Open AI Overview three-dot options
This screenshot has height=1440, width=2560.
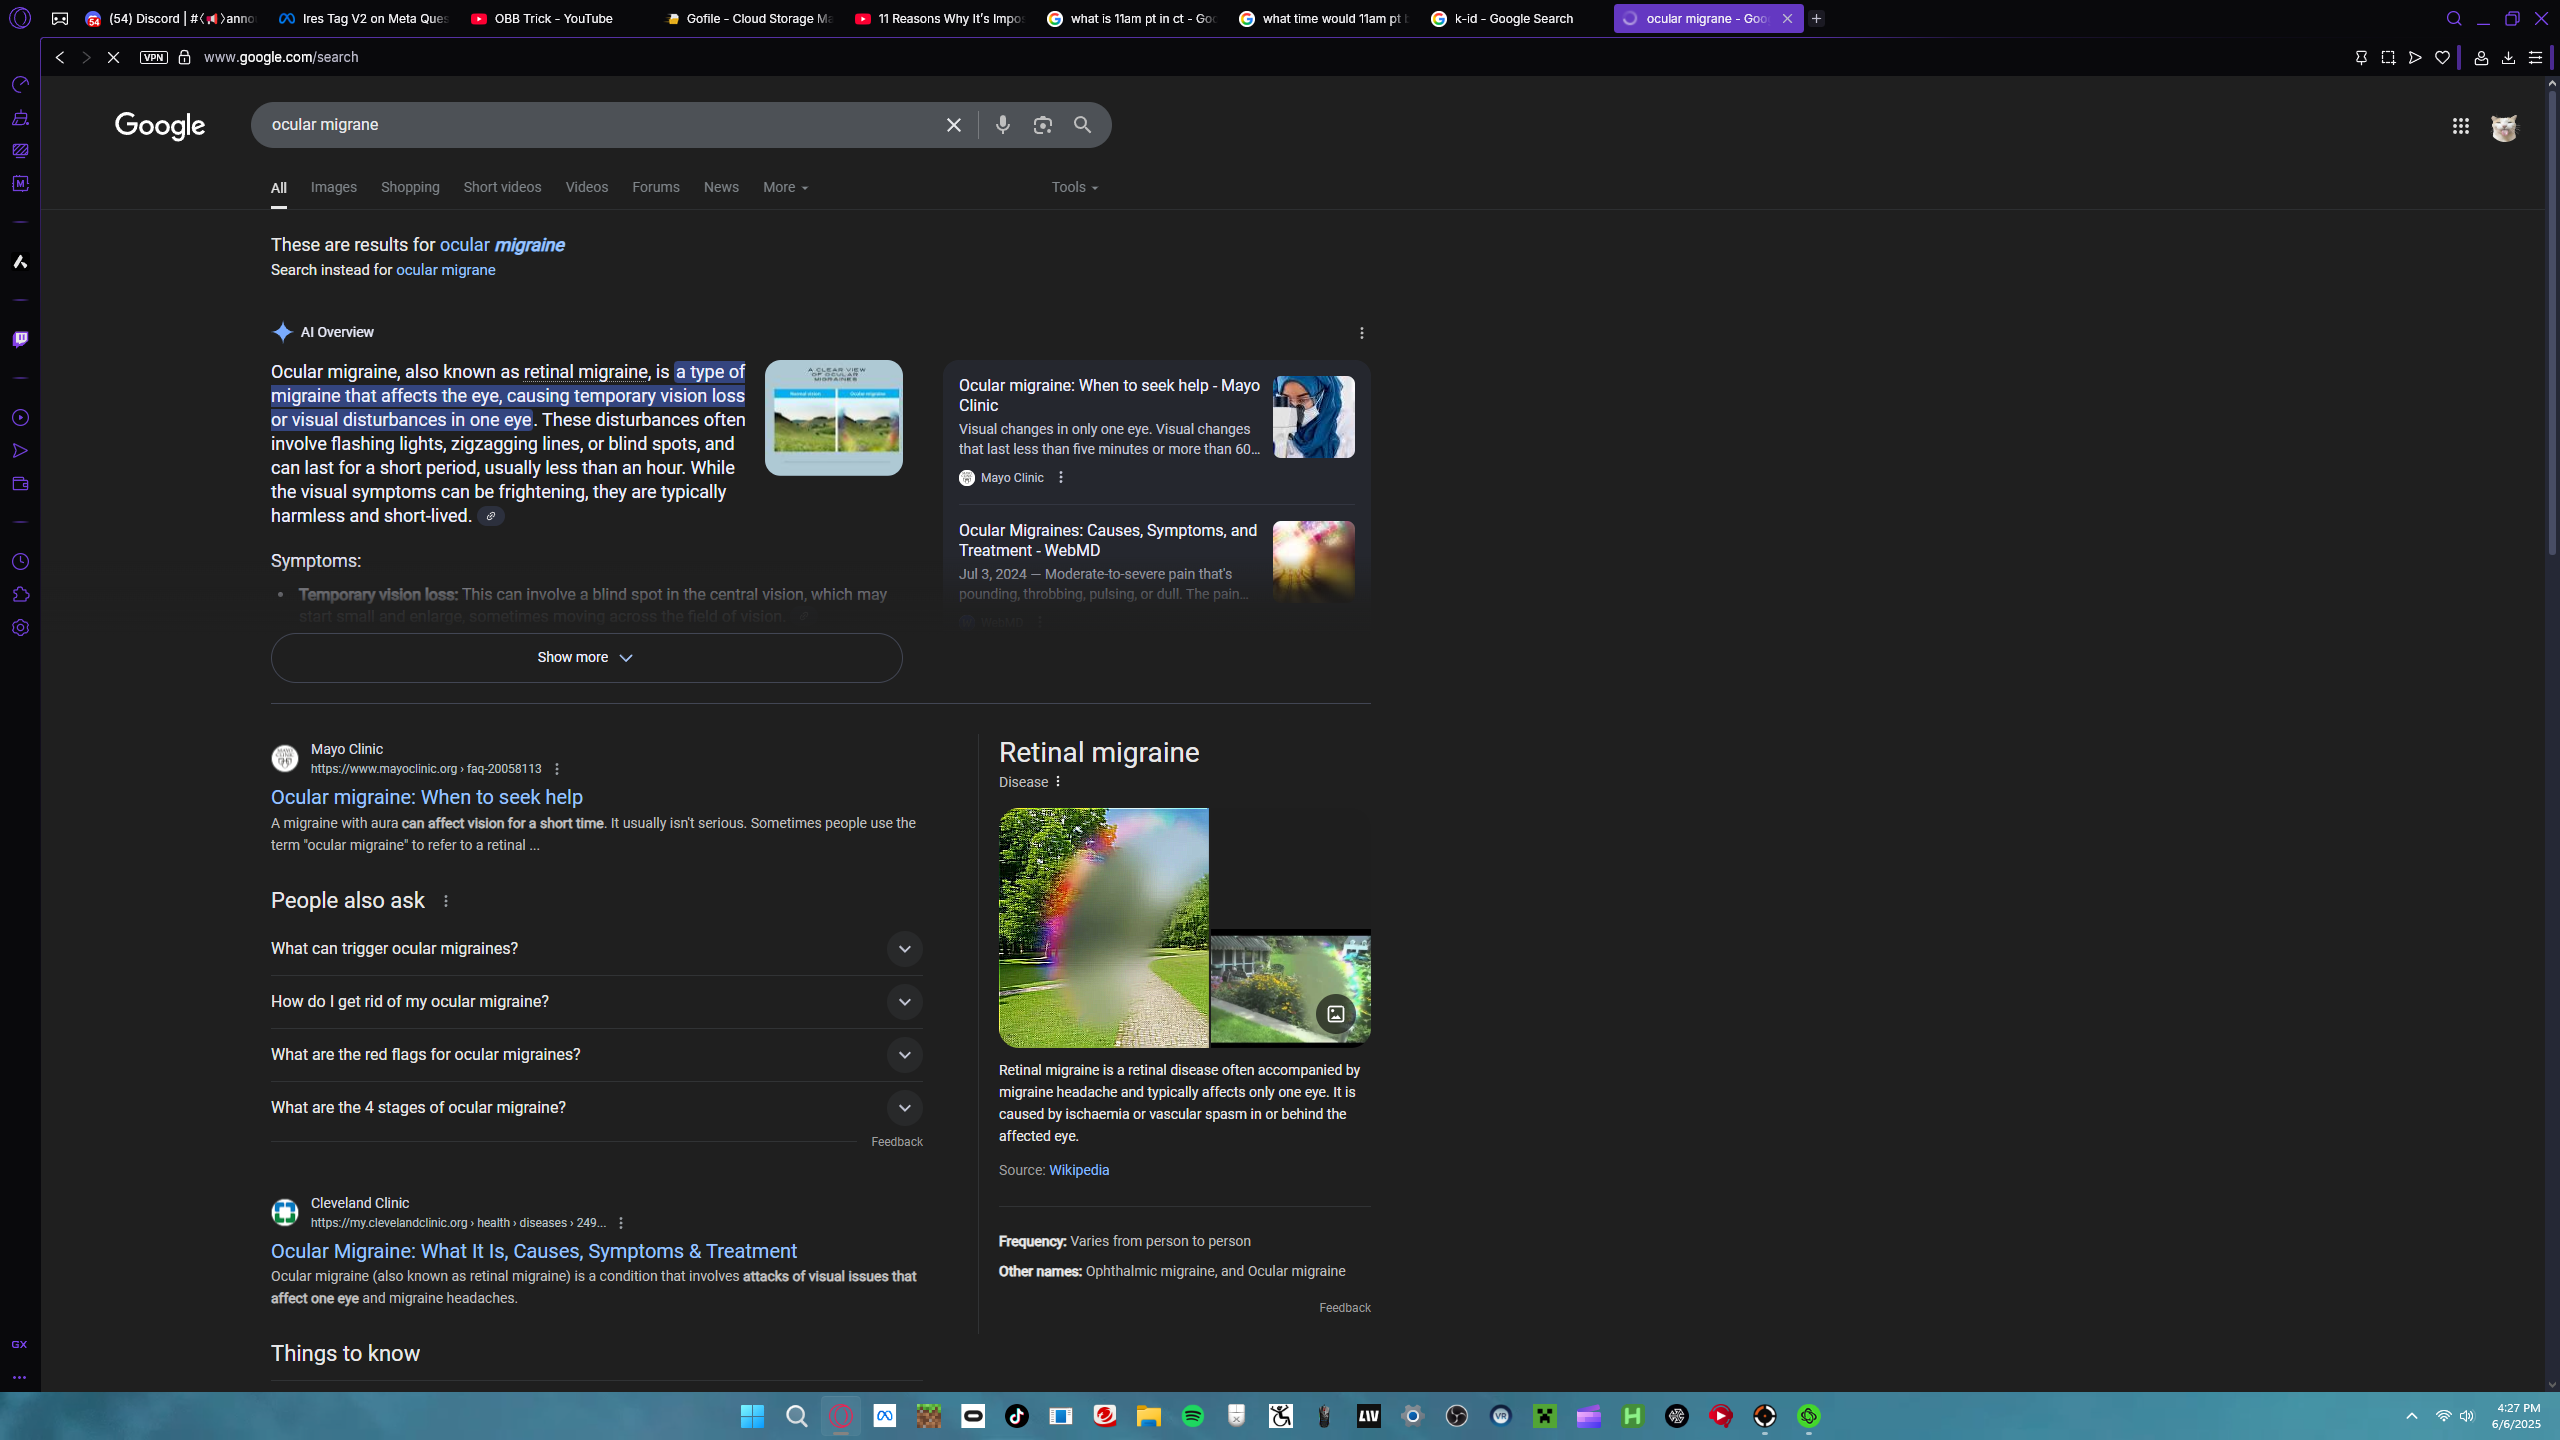1361,333
